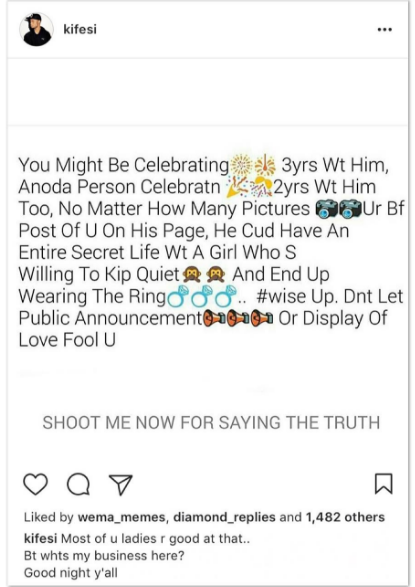Viewport: 415px width, 587px height.
Task: Open kifesi profile picture
Action: 36,30
